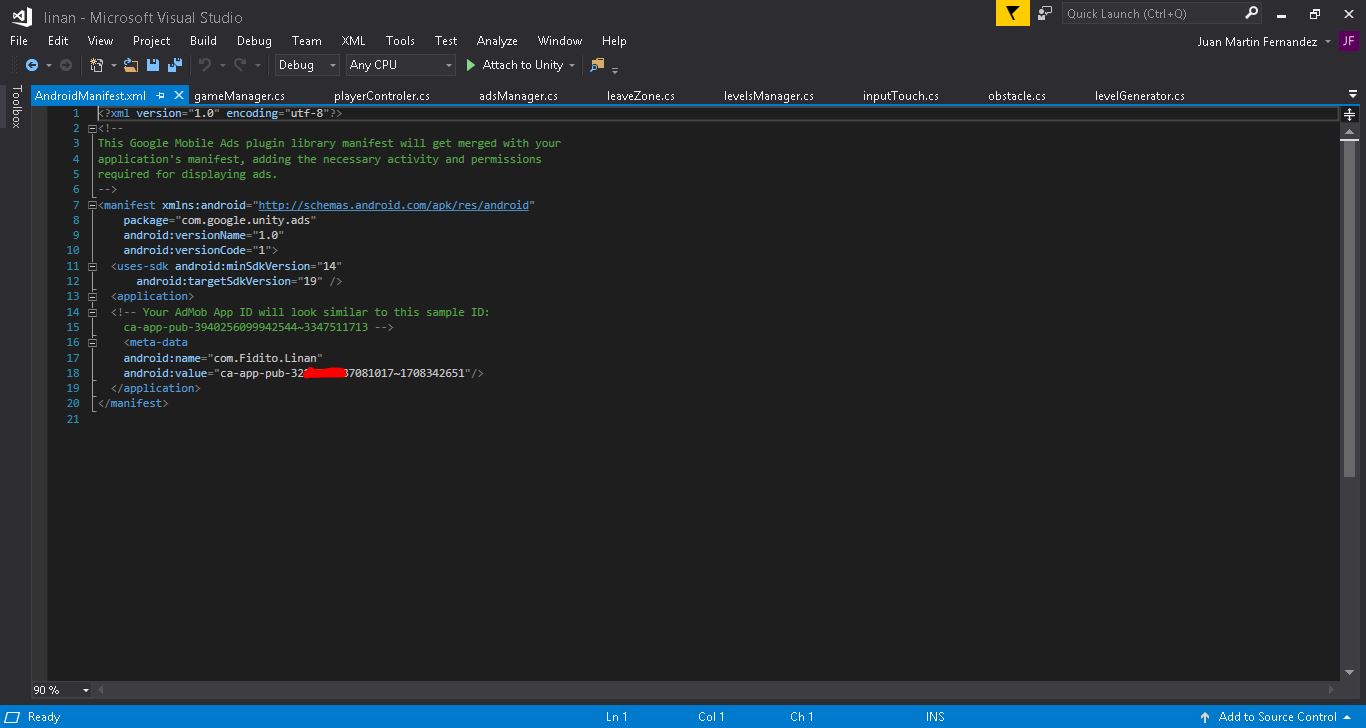Open the XML menu
This screenshot has width=1366, height=728.
[x=353, y=41]
